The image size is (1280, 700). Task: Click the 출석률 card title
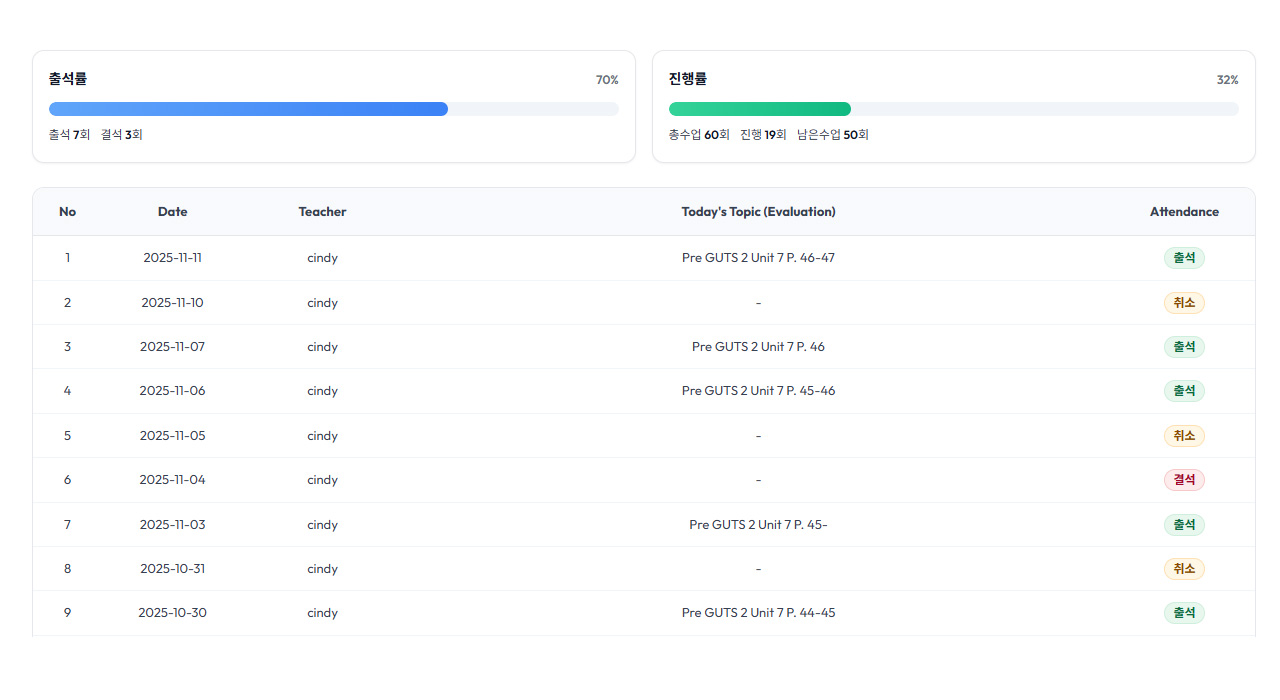pyautogui.click(x=68, y=79)
